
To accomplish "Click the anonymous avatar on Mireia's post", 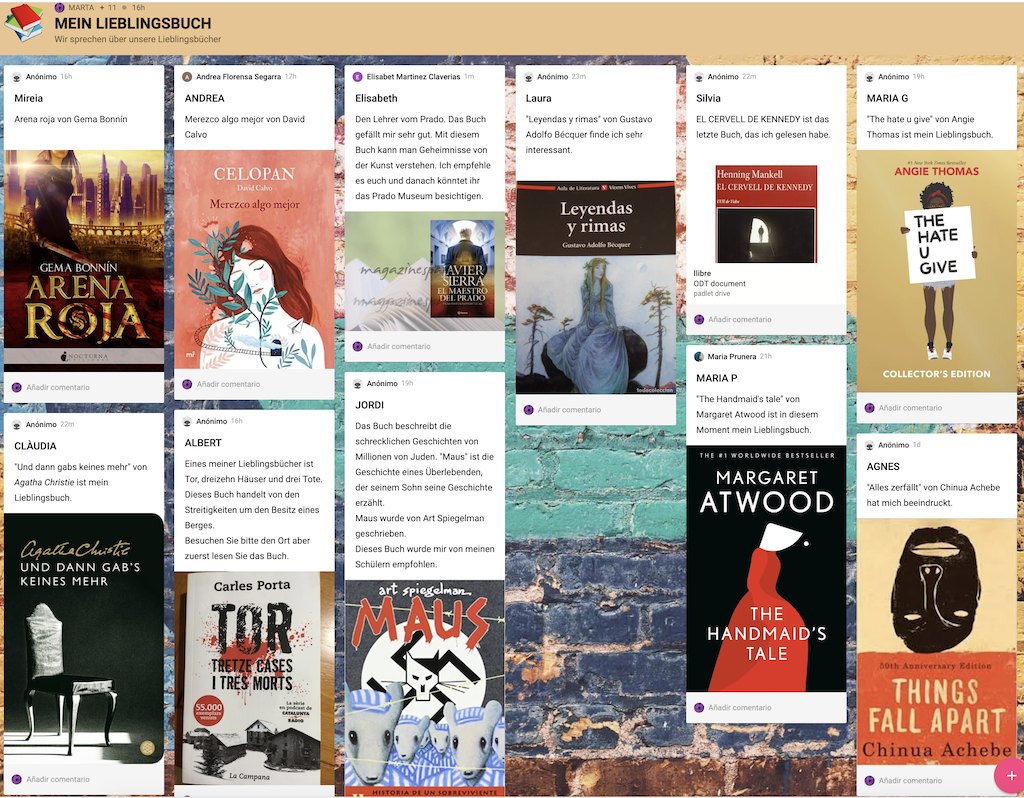I will [x=17, y=76].
